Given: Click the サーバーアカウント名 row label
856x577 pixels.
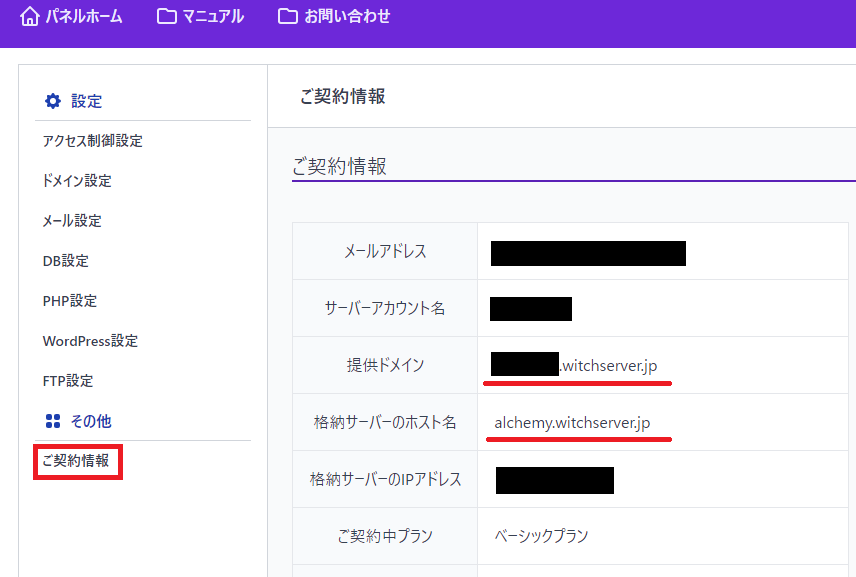Looking at the screenshot, I should pos(385,308).
